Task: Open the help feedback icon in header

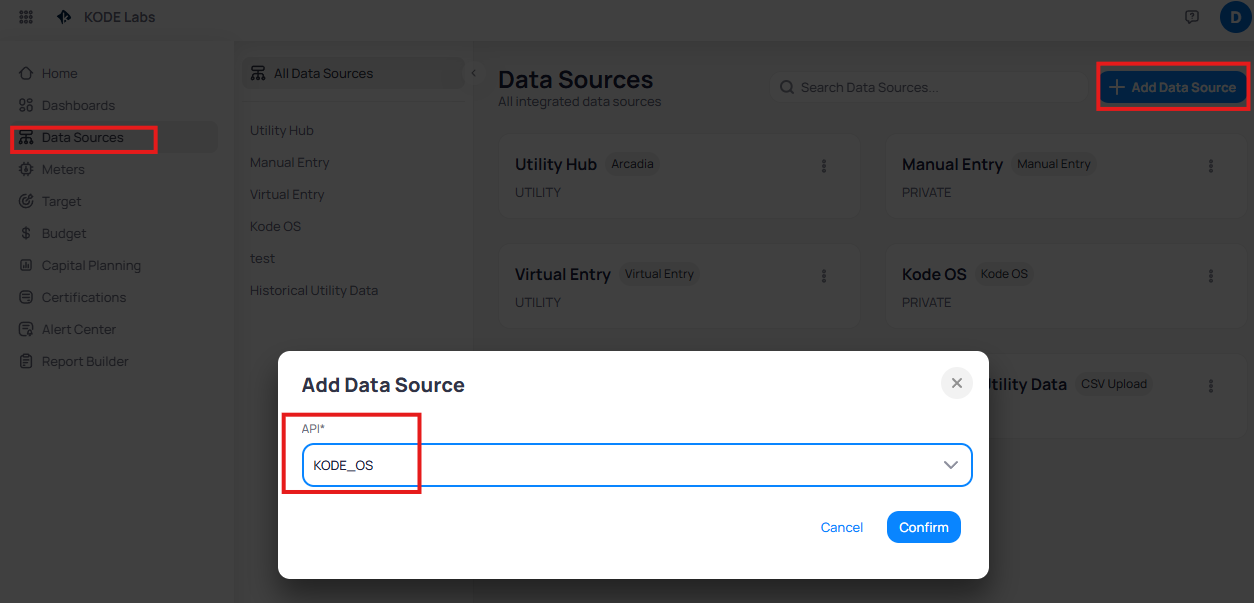Action: pos(1192,17)
